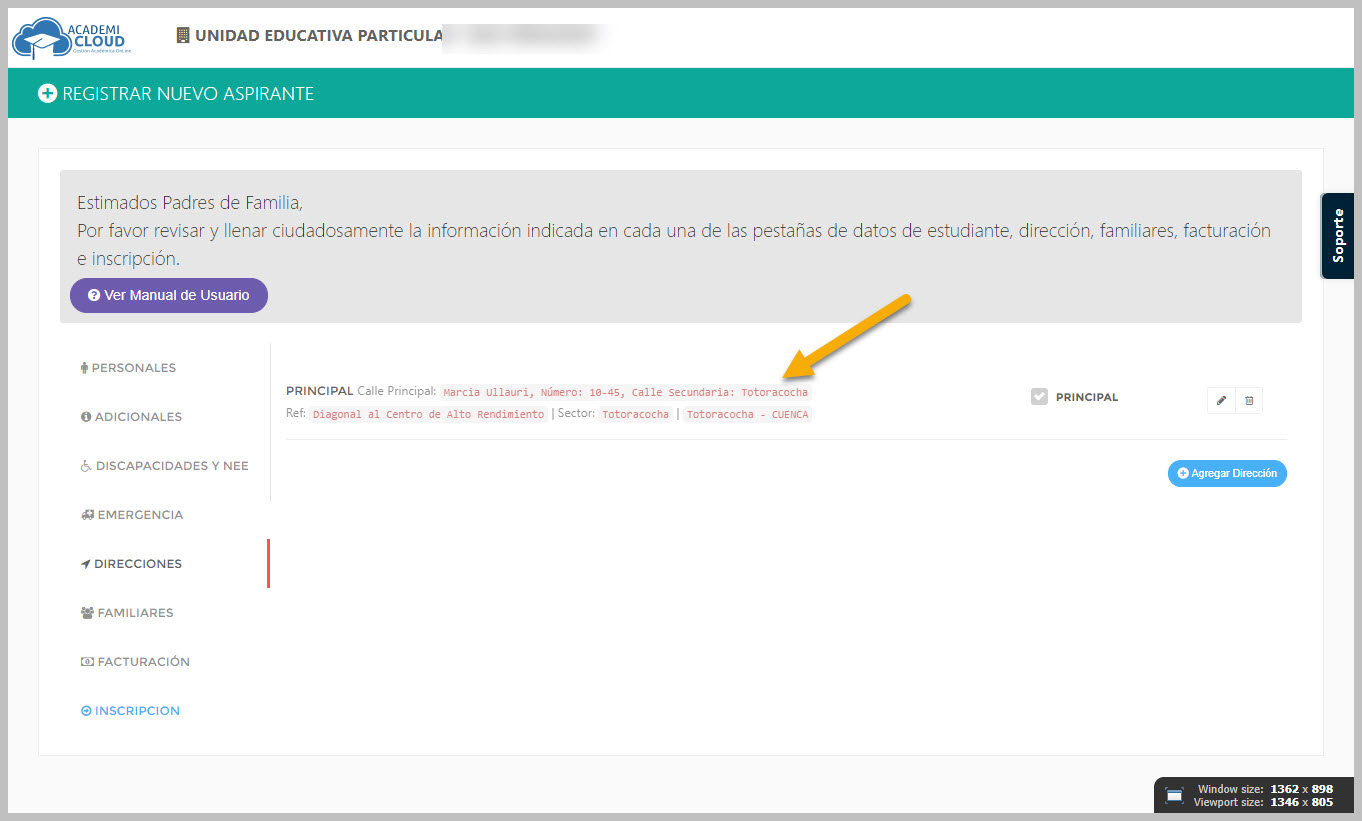Click the Diagonal al Centro de Alto Rendimiento reference
The height and width of the screenshot is (821, 1362).
428,414
